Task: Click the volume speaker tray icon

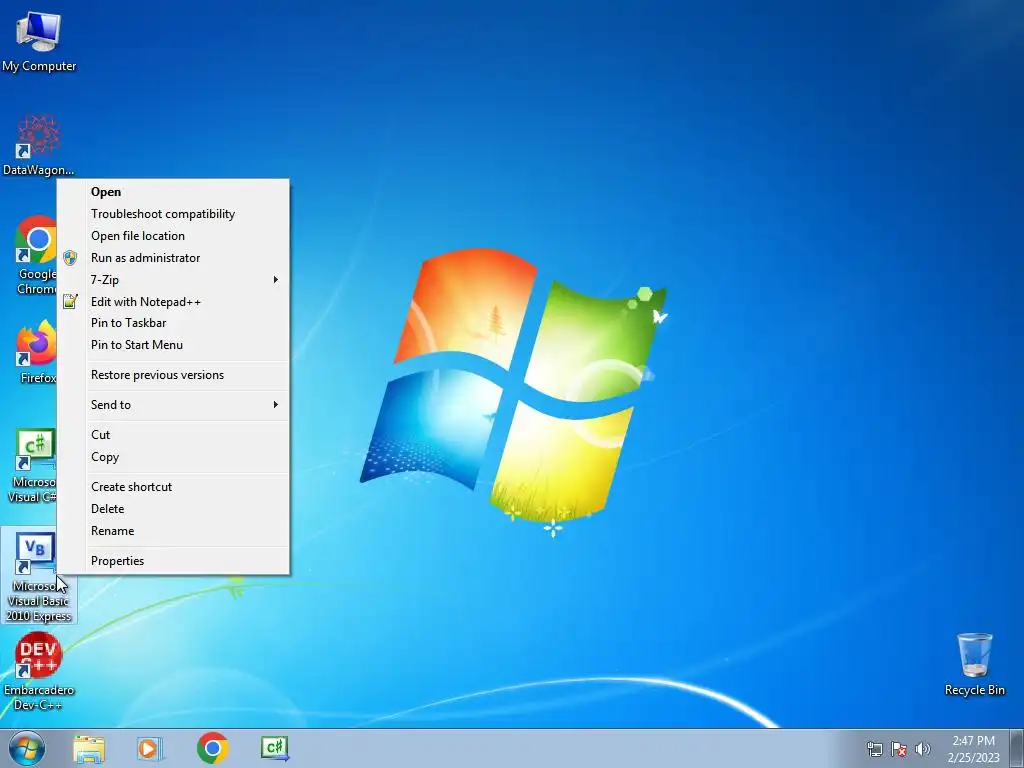Action: coord(922,749)
